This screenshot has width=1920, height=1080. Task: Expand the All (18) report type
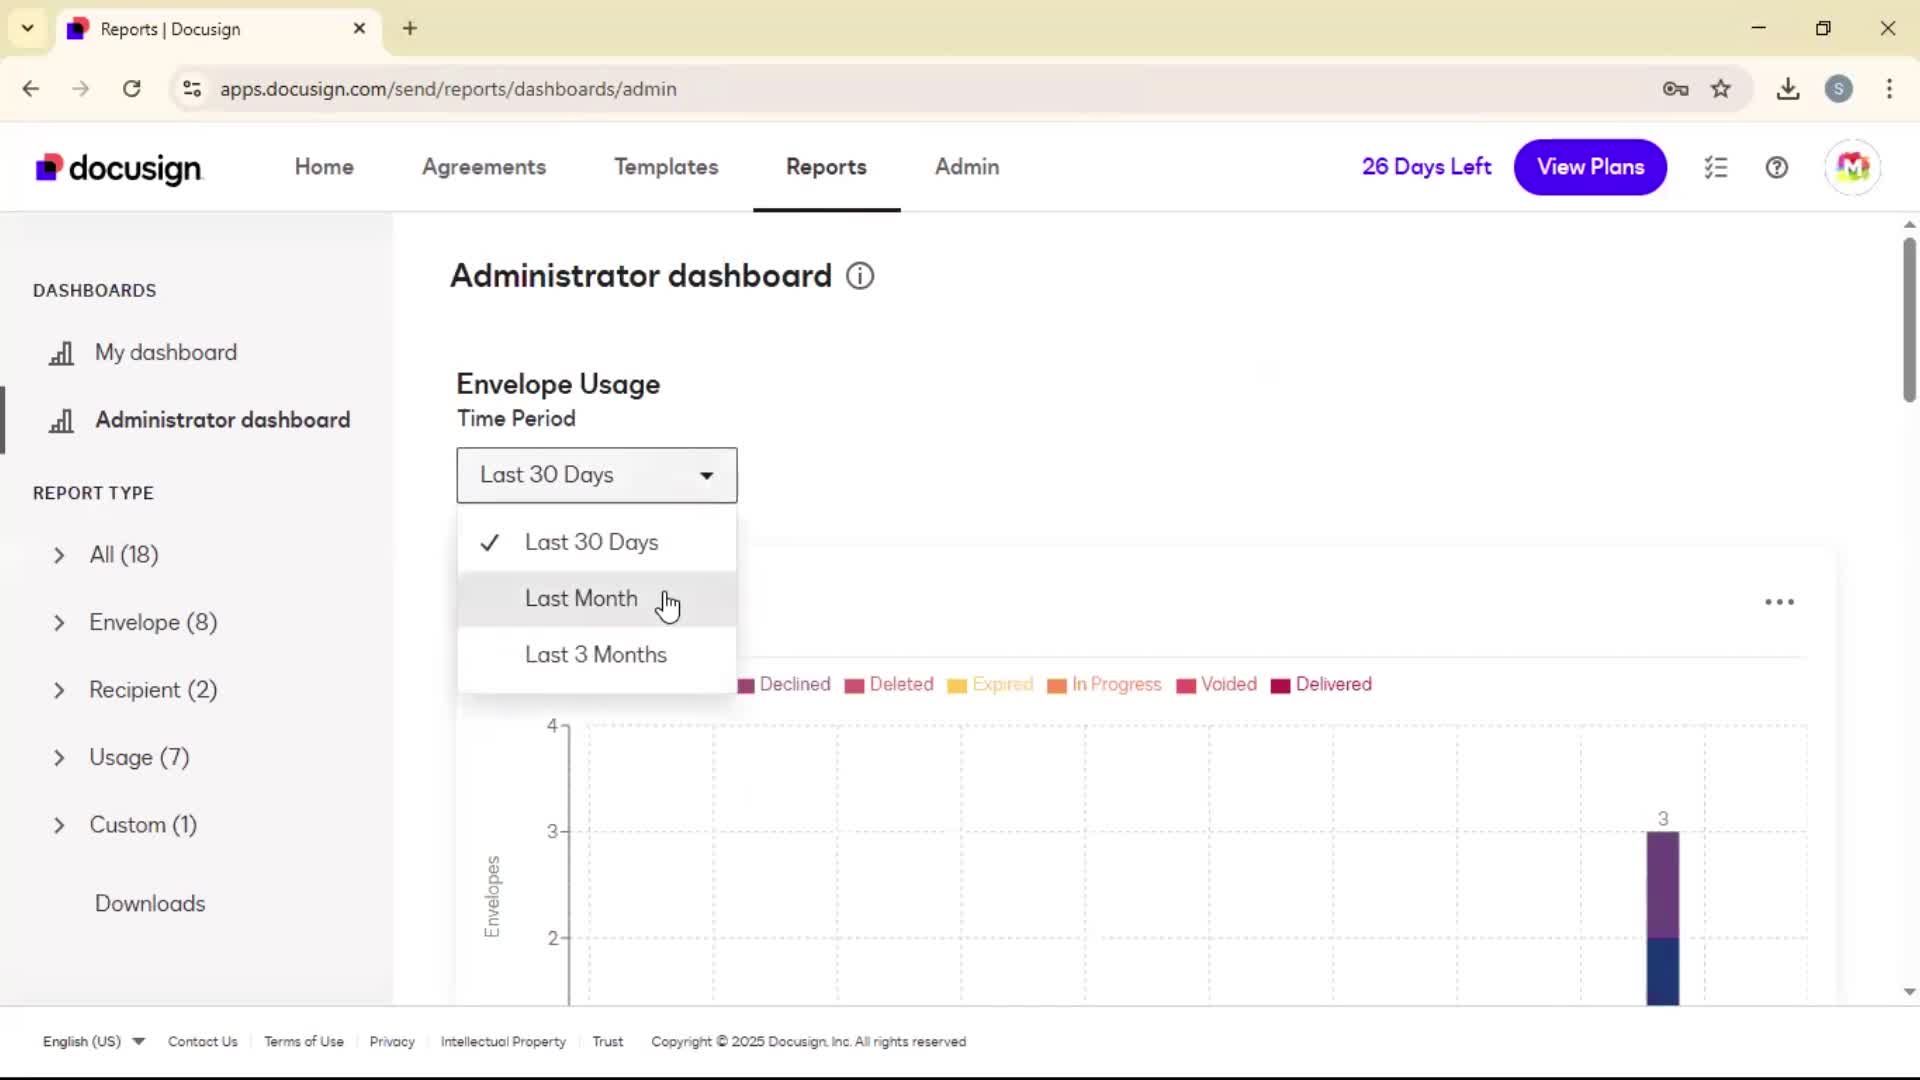click(x=59, y=555)
